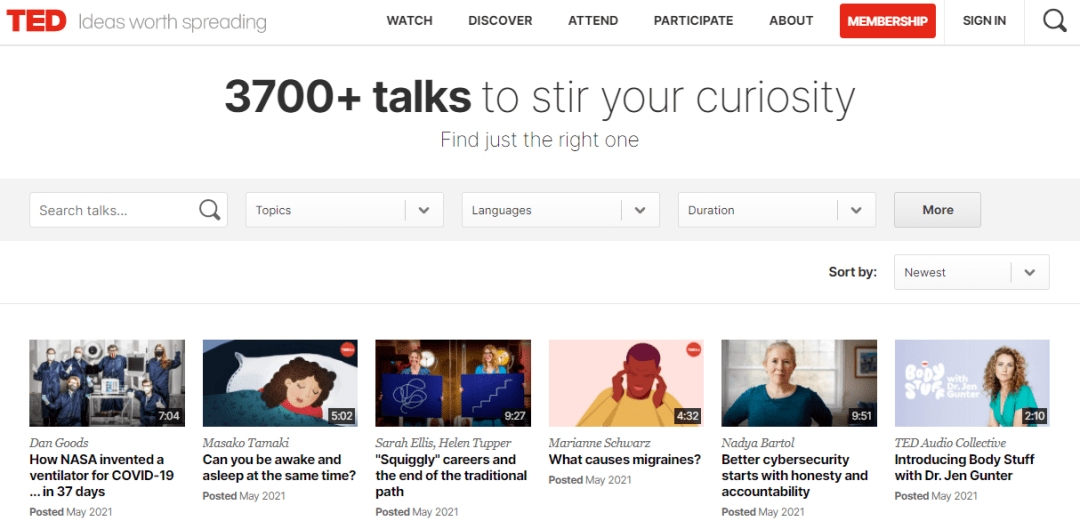Click the Sort by dropdown chevron arrow

coord(1030,272)
